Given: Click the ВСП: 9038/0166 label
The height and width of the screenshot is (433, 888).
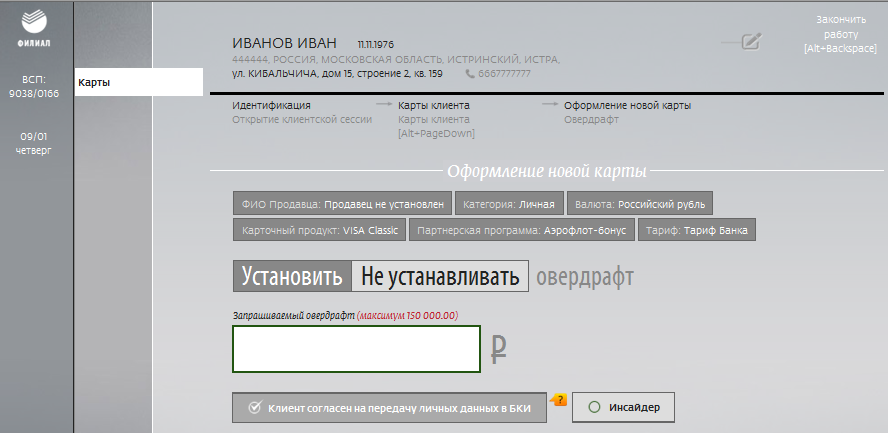Looking at the screenshot, I should coord(34,87).
